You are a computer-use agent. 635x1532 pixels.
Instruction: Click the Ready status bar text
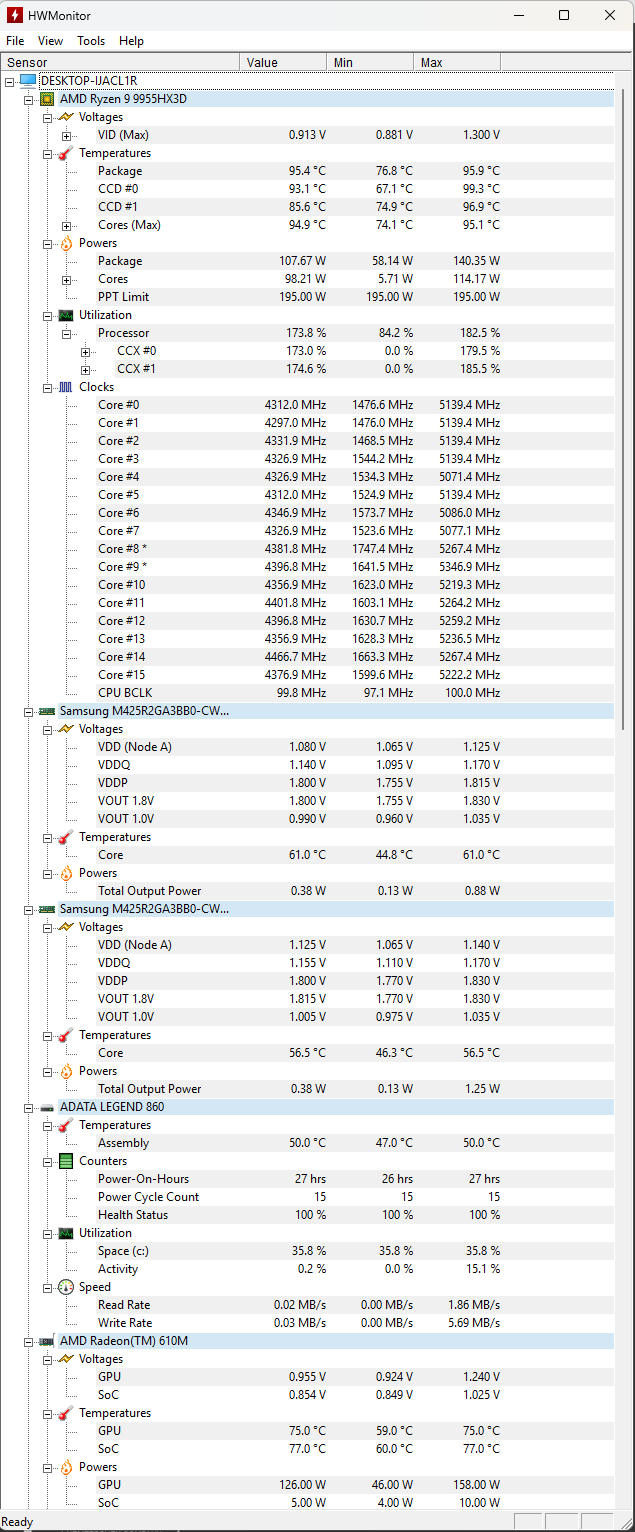[17, 1522]
